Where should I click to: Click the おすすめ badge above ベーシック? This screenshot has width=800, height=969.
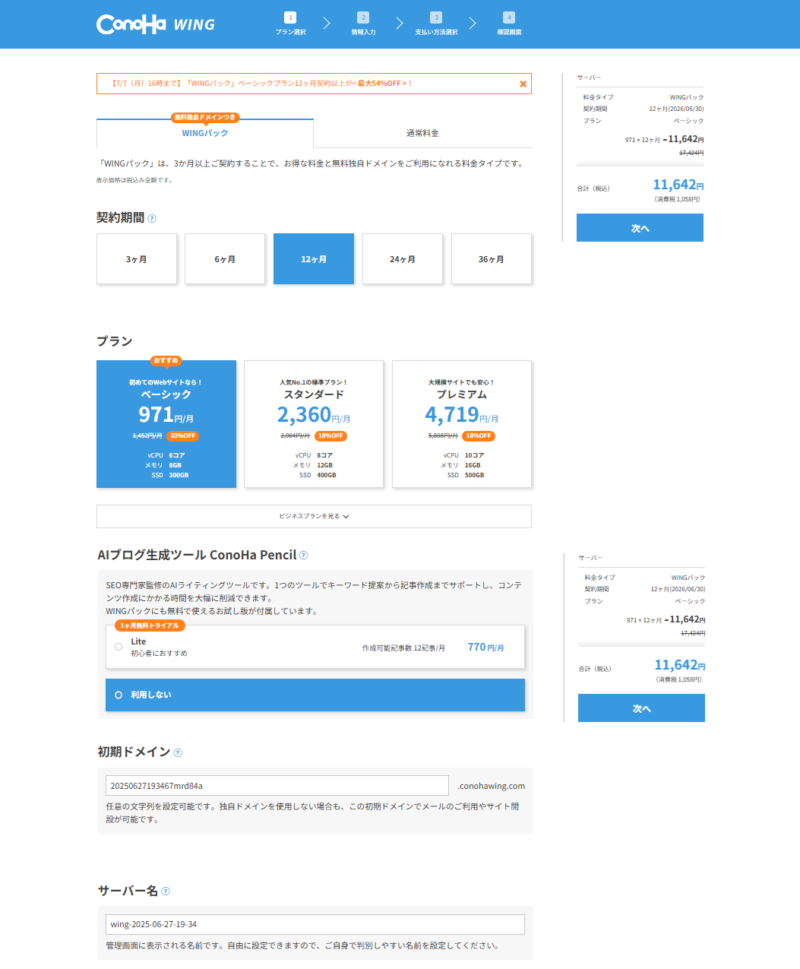[166, 360]
